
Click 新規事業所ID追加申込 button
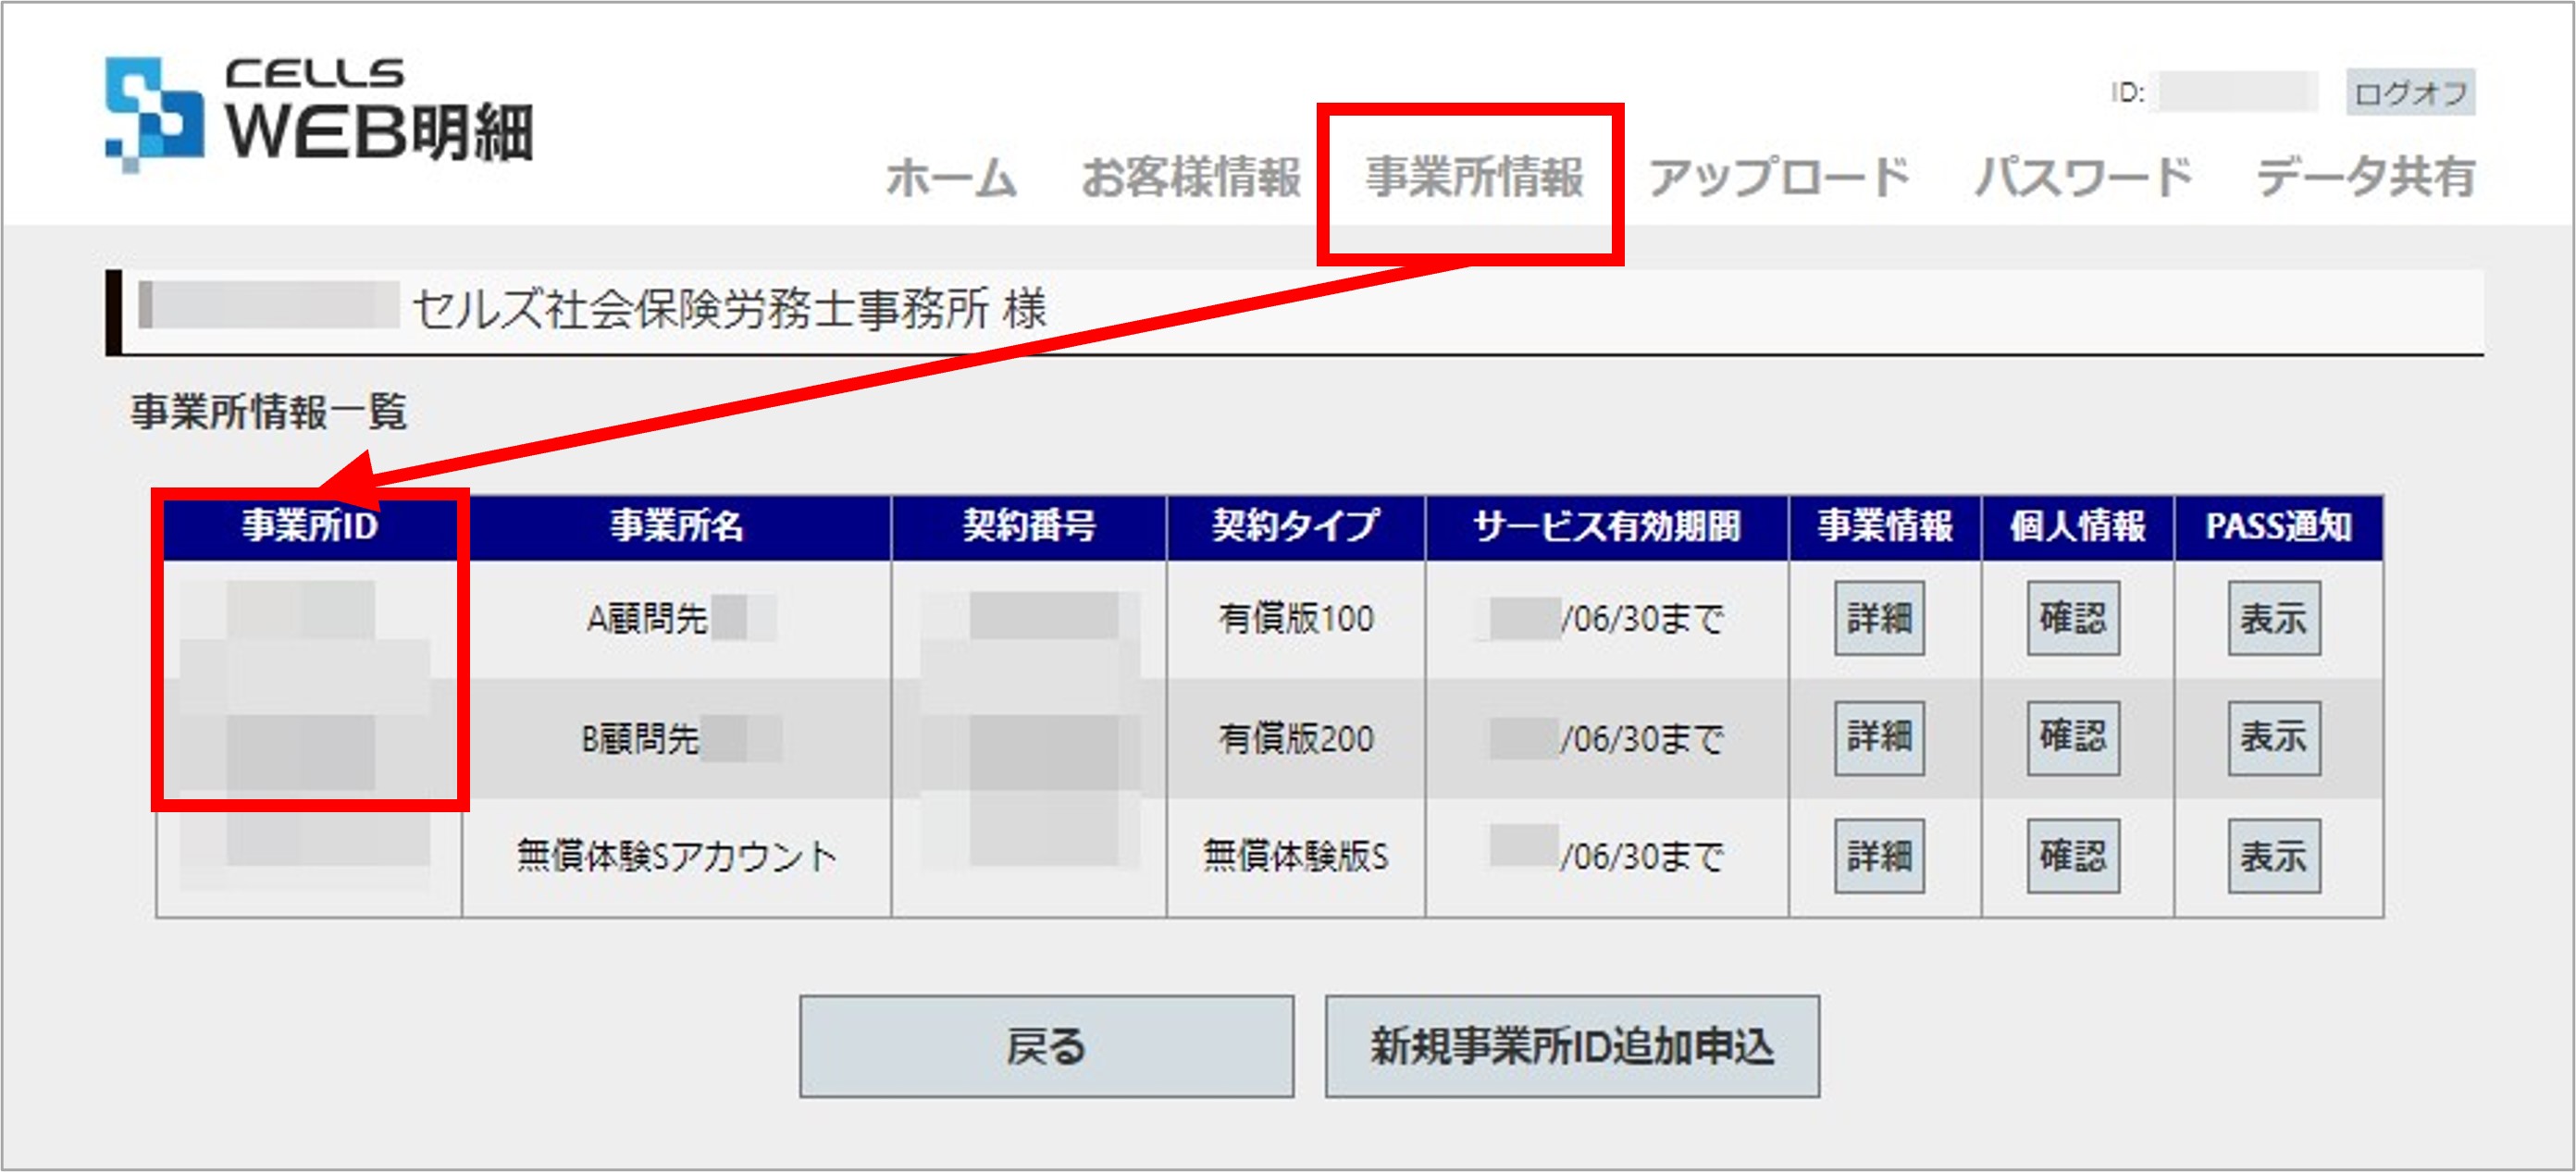pos(1572,1047)
